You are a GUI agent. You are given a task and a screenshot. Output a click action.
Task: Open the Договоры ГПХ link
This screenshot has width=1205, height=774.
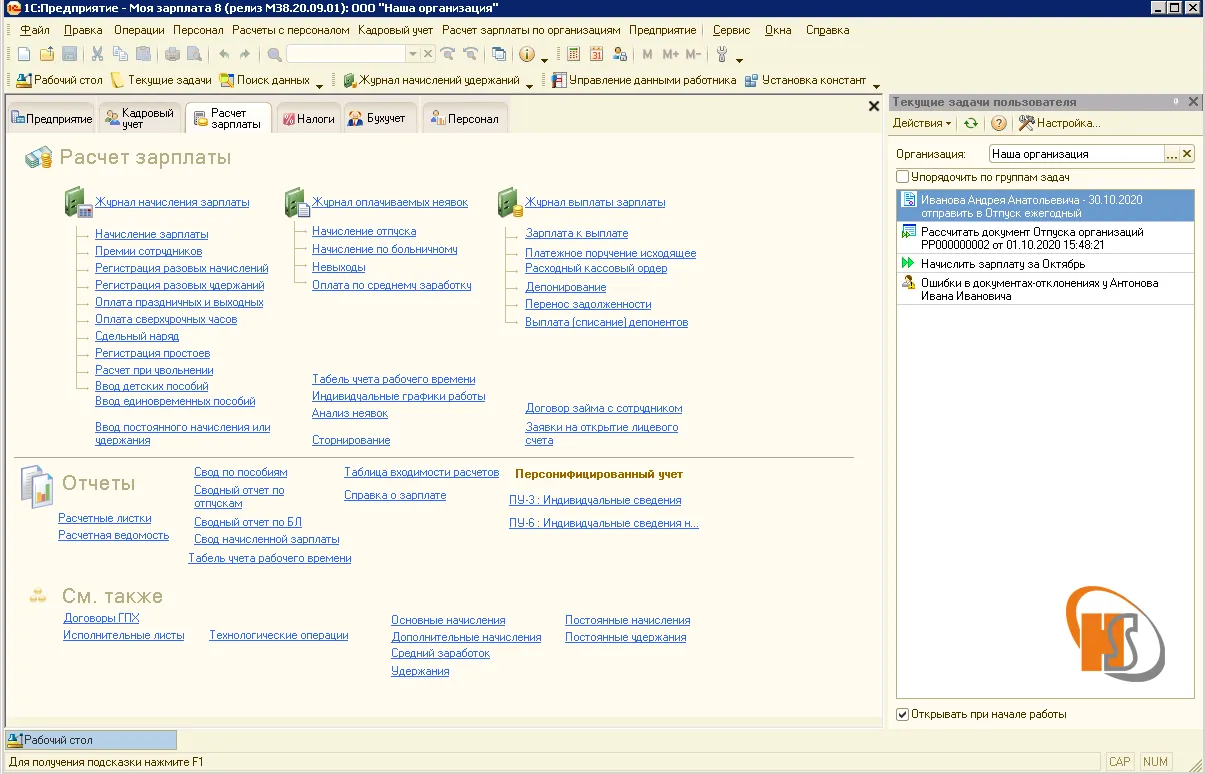click(x=101, y=618)
